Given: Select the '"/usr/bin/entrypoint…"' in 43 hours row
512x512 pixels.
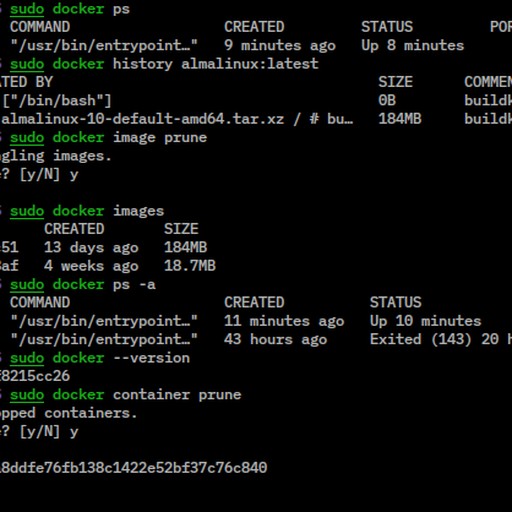Looking at the screenshot, I should click(104, 339).
